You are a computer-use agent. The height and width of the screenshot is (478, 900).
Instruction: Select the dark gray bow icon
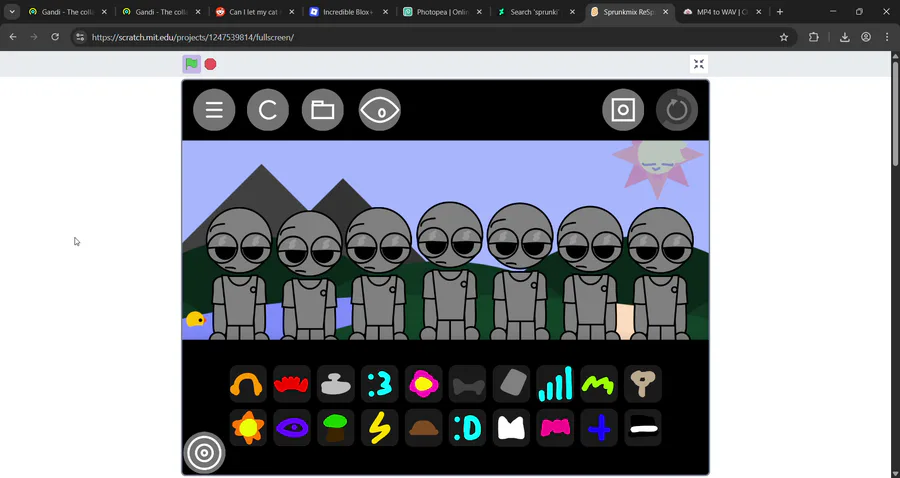click(467, 384)
